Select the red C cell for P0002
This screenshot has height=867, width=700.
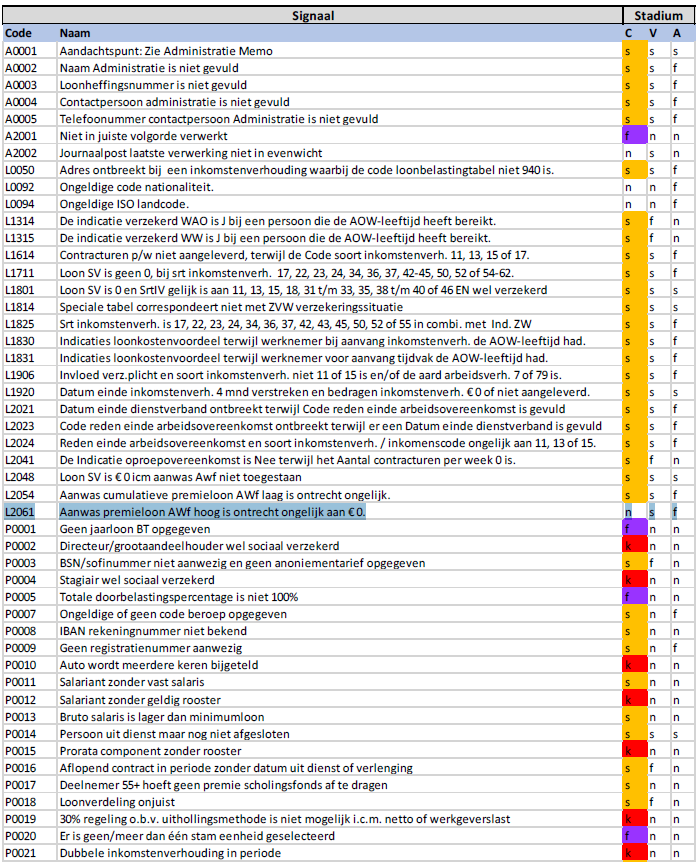(635, 546)
